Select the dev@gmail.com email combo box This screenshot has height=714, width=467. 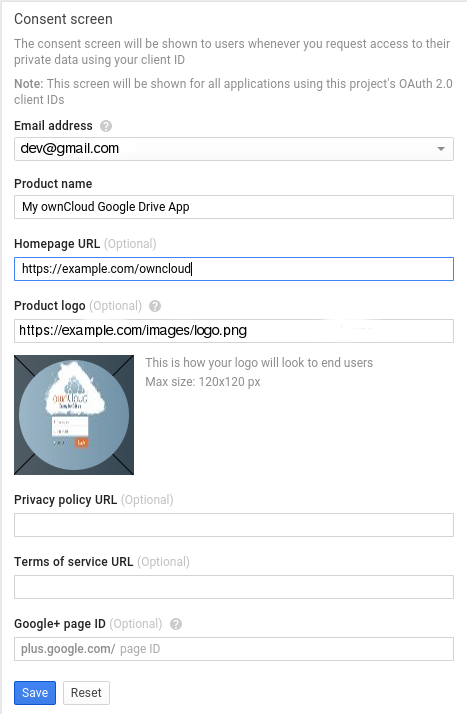coord(234,149)
